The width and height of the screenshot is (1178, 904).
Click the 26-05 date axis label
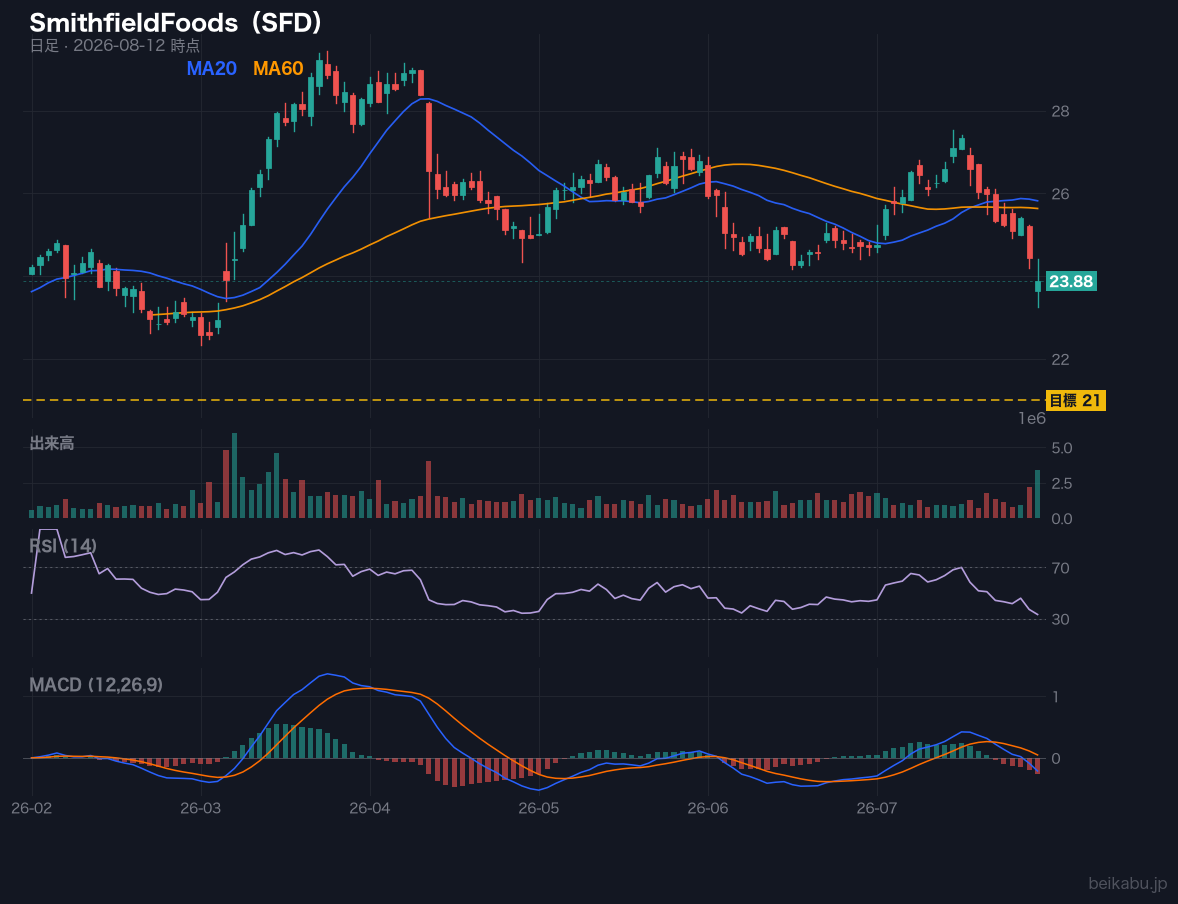click(539, 809)
